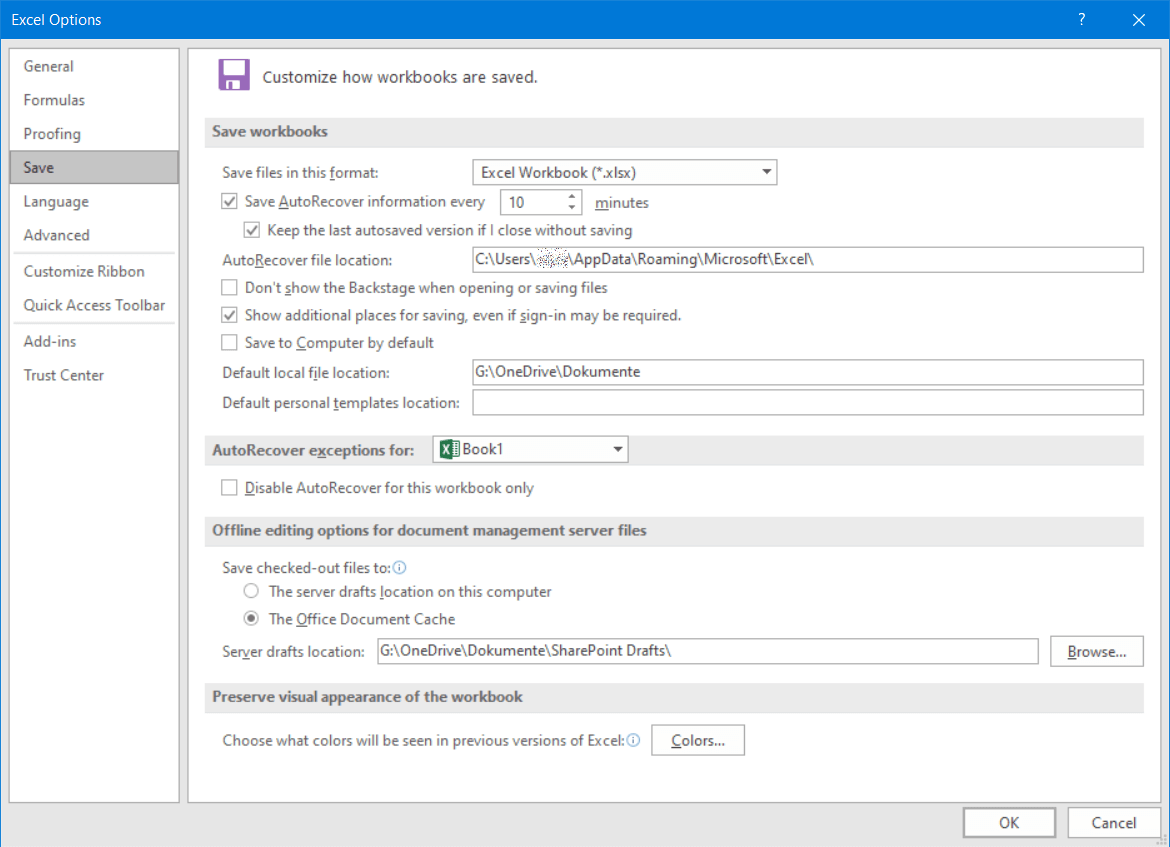Click the AutoRecover minutes number field
Image resolution: width=1170 pixels, height=847 pixels.
pos(532,202)
